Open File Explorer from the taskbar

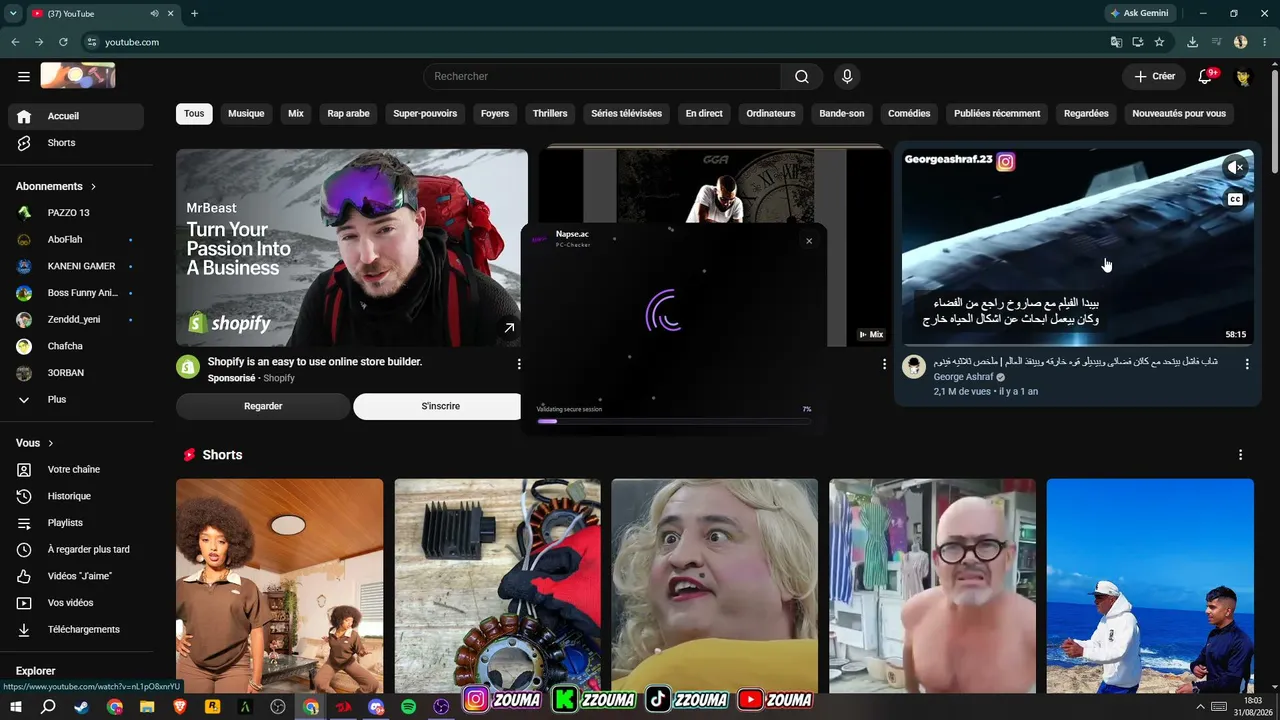click(147, 706)
